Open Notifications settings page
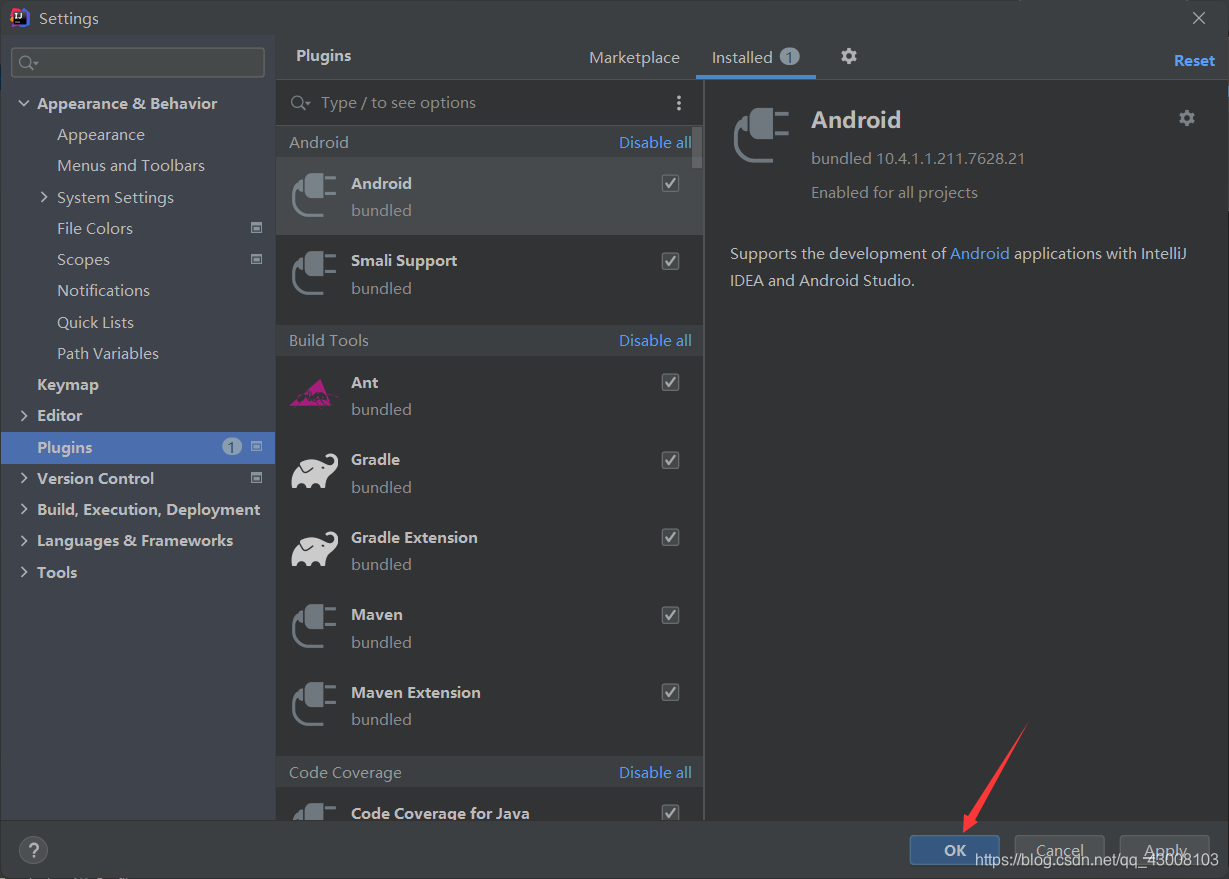1229x879 pixels. click(x=103, y=290)
